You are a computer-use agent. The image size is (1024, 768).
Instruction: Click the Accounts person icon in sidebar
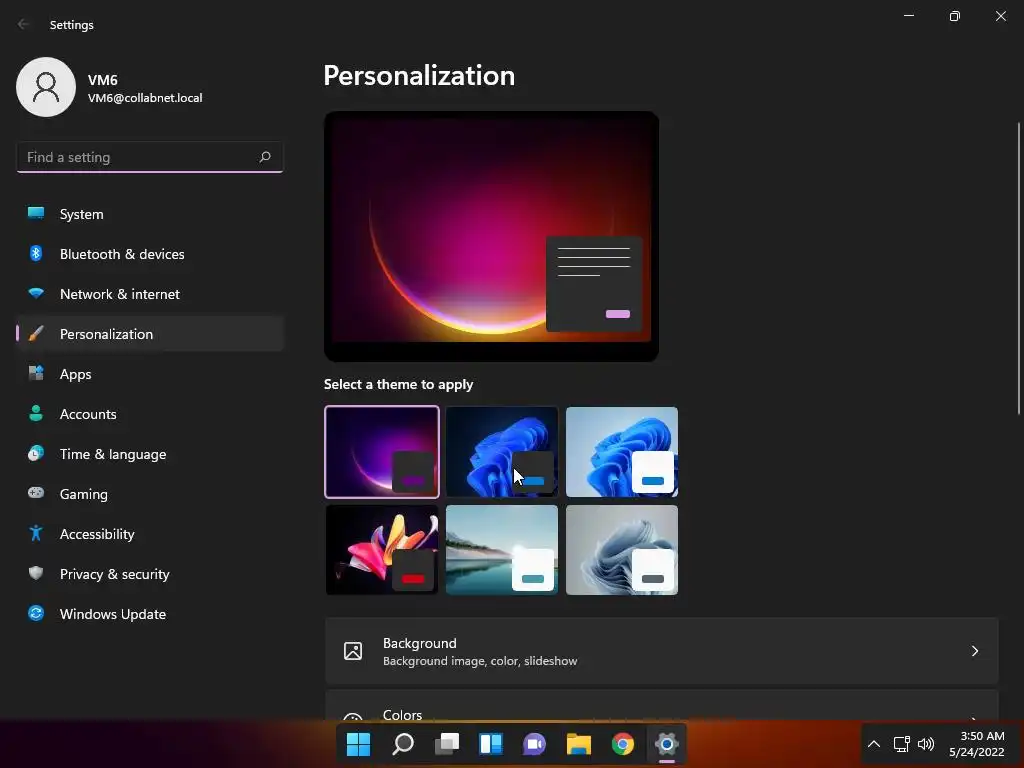pyautogui.click(x=36, y=413)
